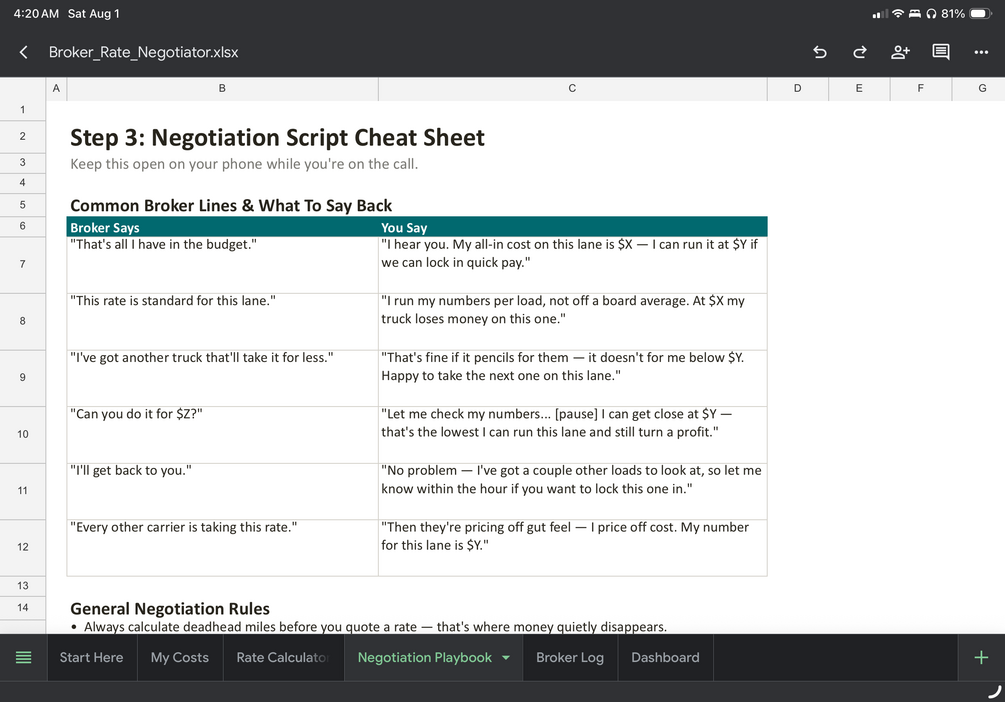Open the three-dot more options menu

click(981, 52)
